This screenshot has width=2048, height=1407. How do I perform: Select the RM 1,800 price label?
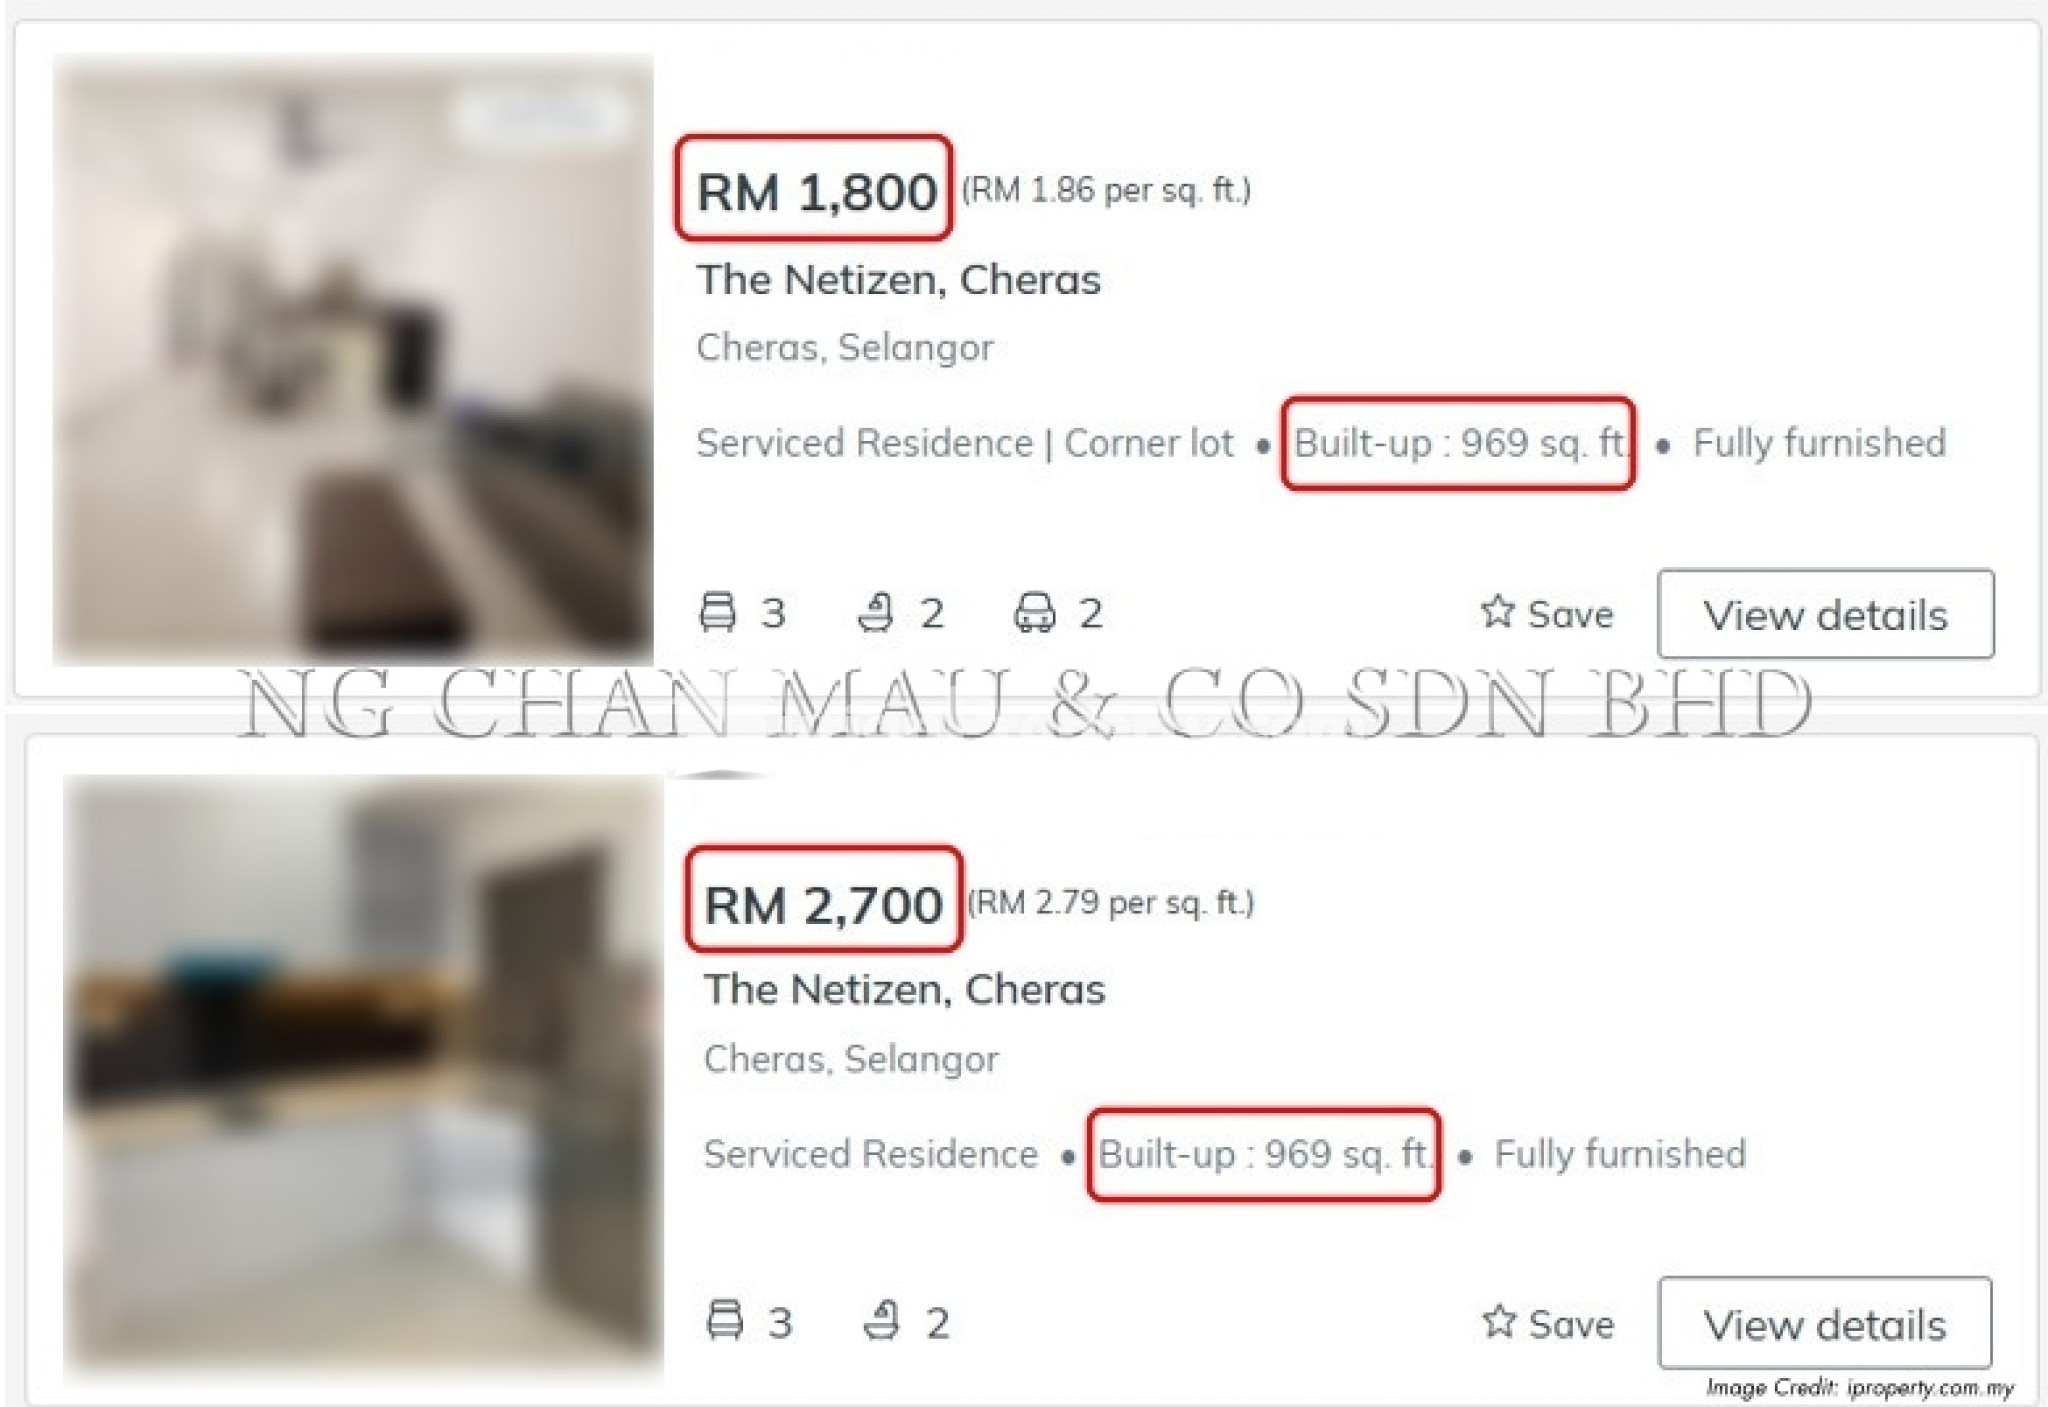[x=816, y=192]
